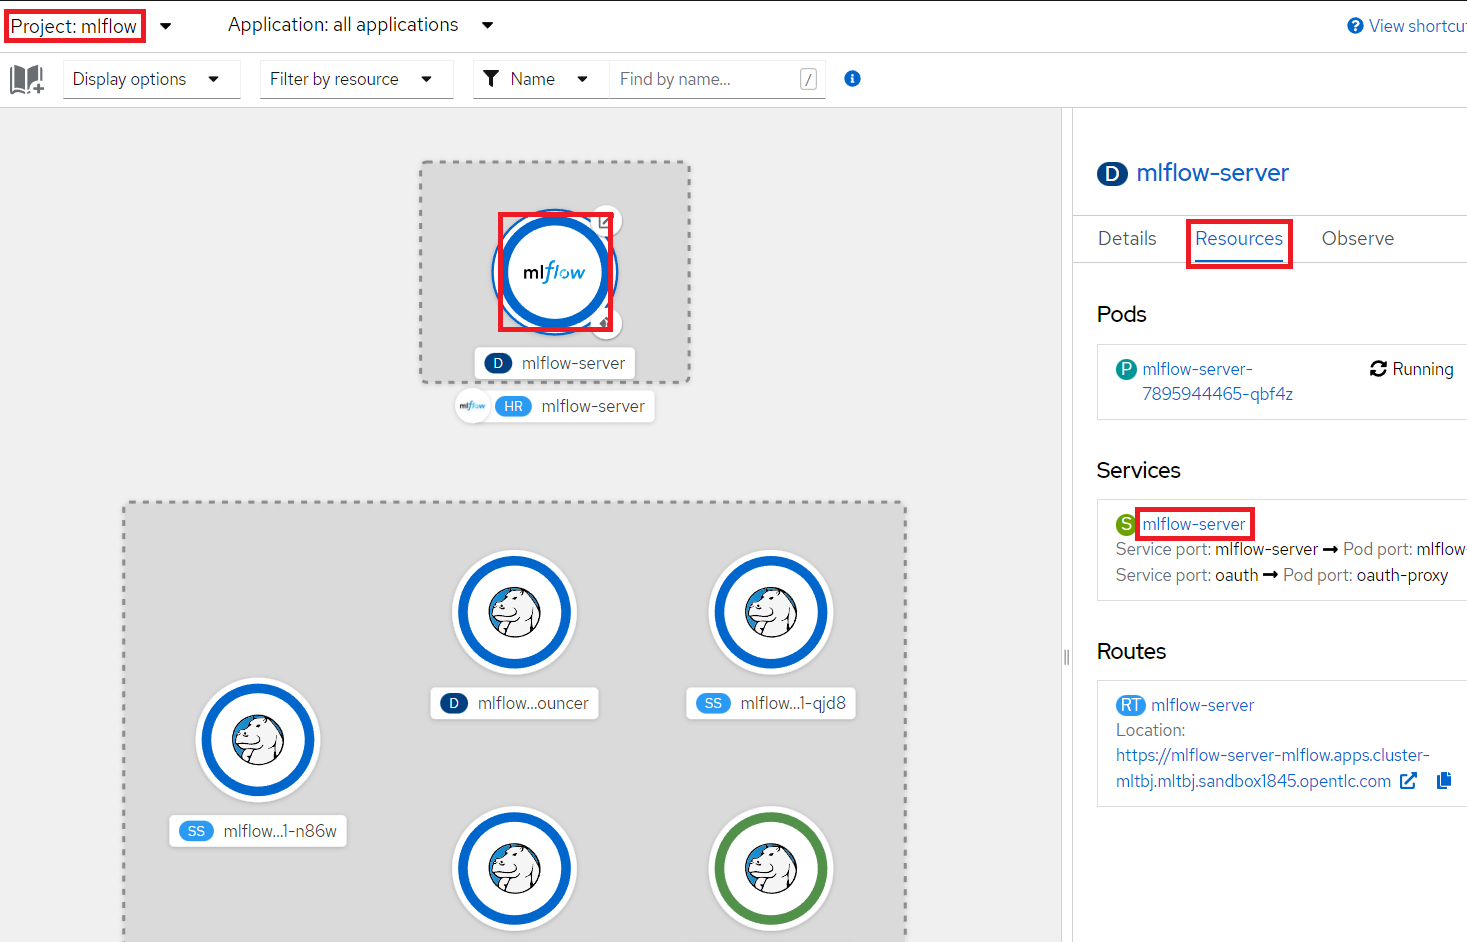Image resolution: width=1467 pixels, height=942 pixels.
Task: Click the filter funnel icon
Action: click(491, 79)
